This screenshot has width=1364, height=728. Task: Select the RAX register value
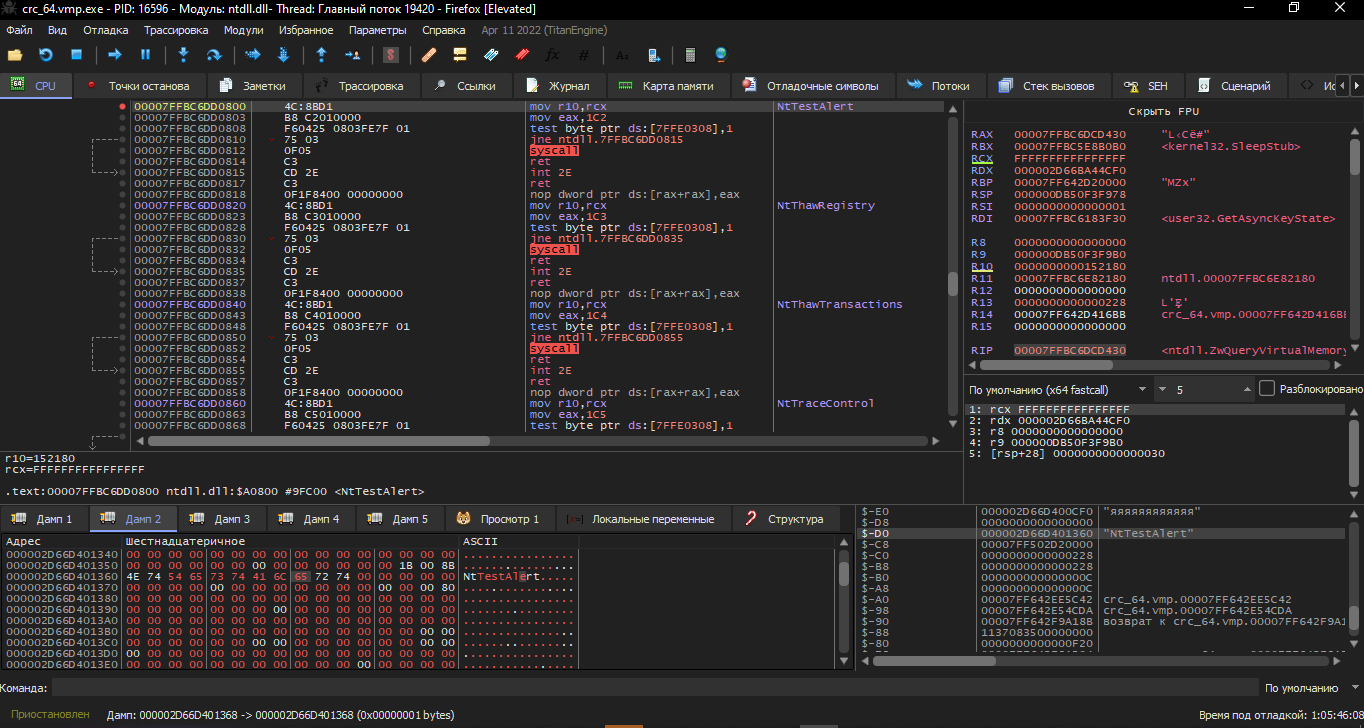pyautogui.click(x=1069, y=134)
